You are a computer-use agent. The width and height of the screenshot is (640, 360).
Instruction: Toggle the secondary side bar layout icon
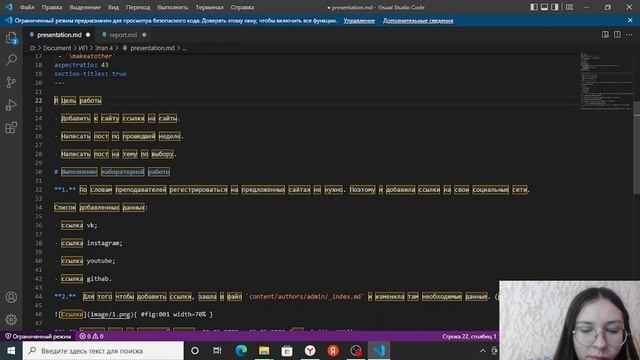tap(555, 7)
